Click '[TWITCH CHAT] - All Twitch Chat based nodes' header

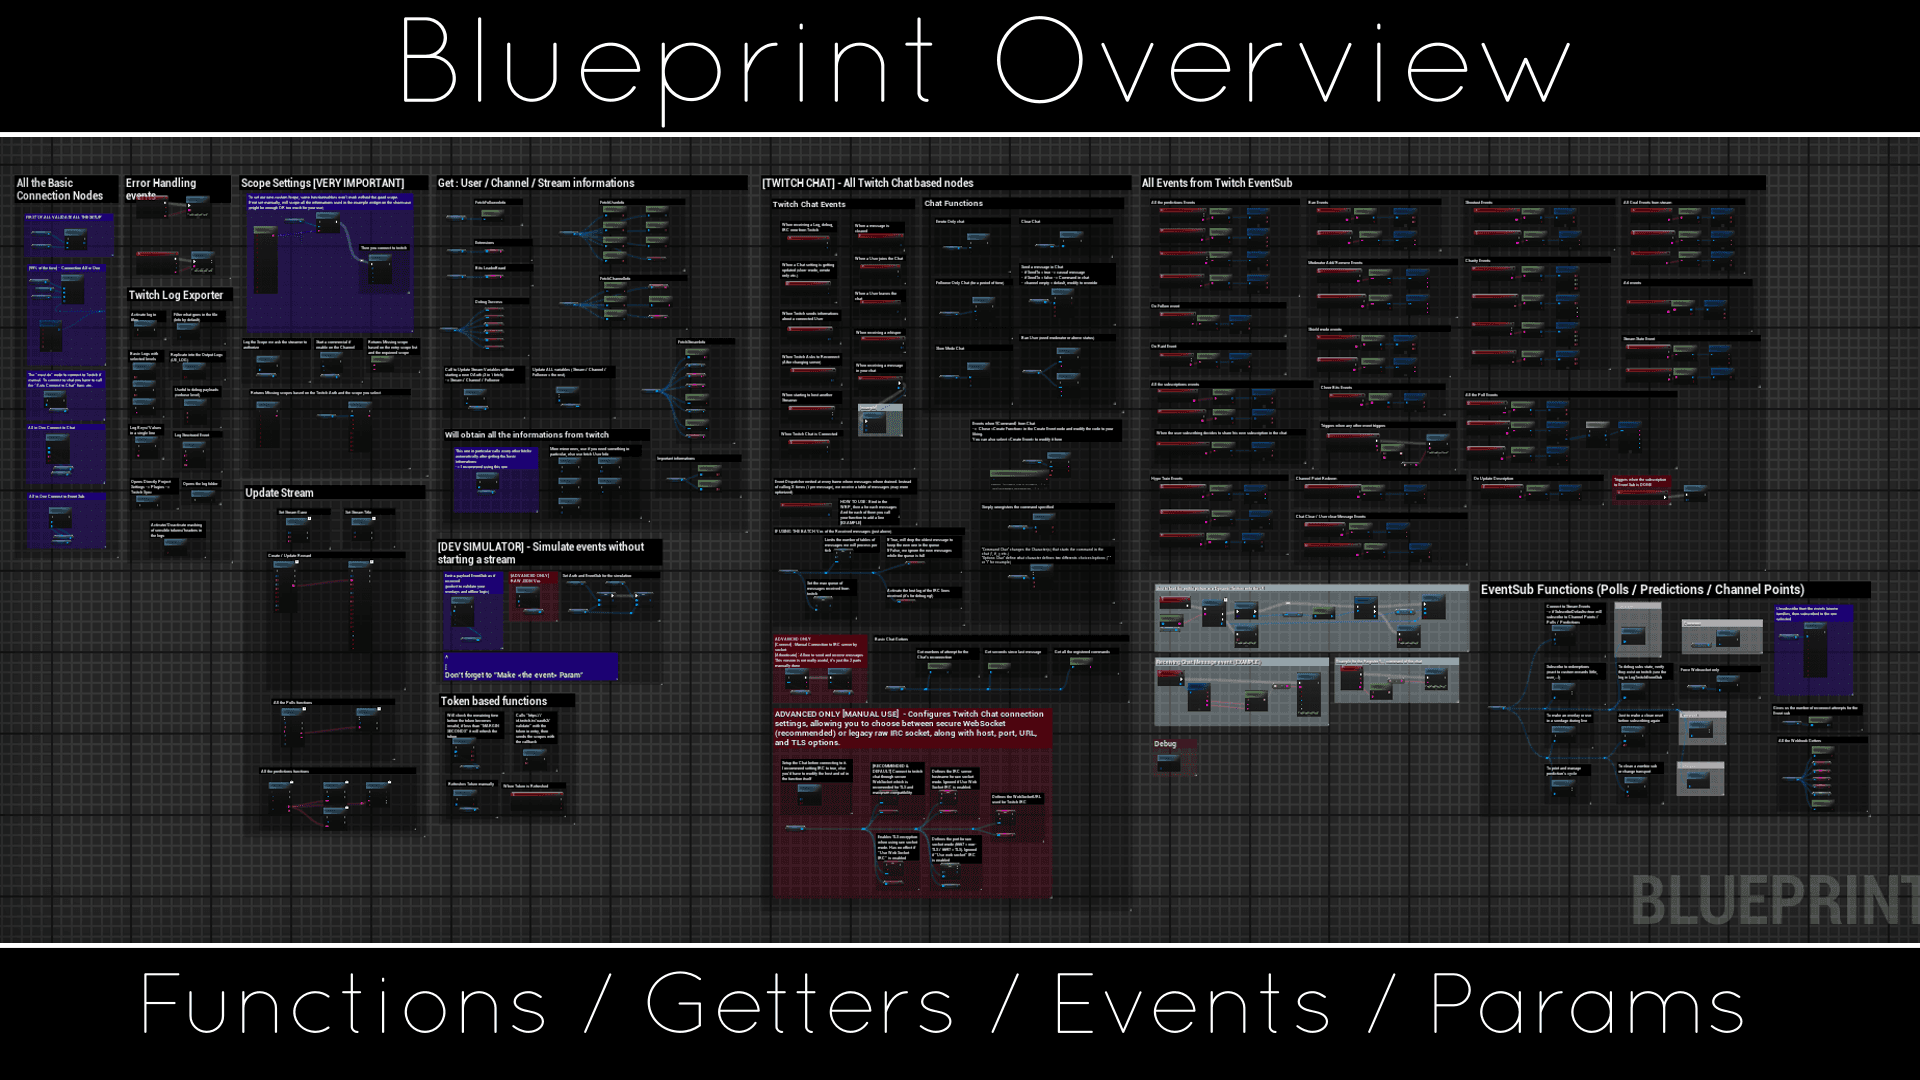pos(868,183)
